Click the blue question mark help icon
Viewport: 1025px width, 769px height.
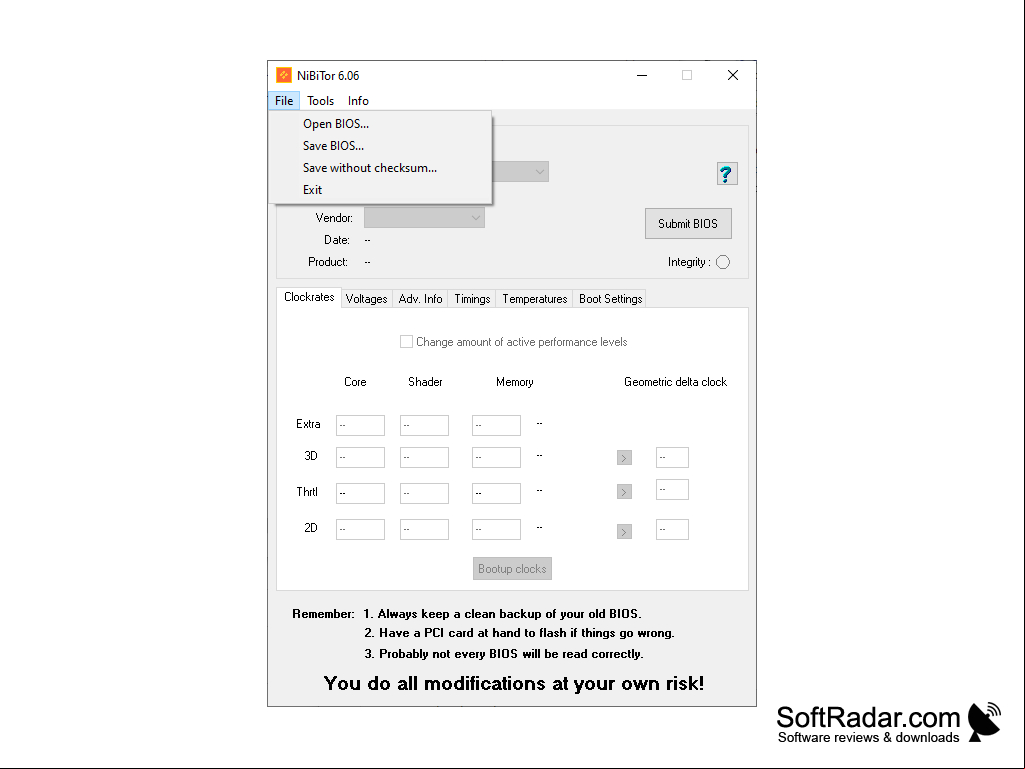point(727,174)
